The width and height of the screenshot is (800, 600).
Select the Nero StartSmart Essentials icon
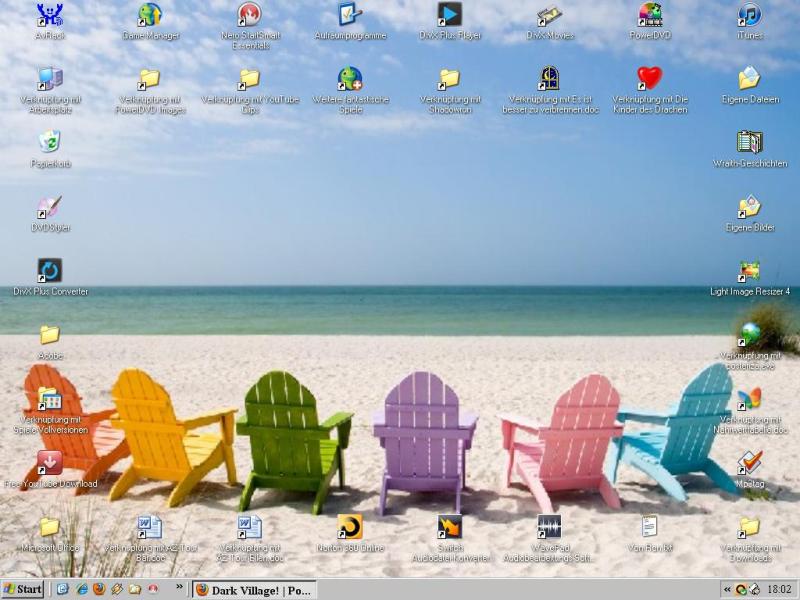(249, 15)
